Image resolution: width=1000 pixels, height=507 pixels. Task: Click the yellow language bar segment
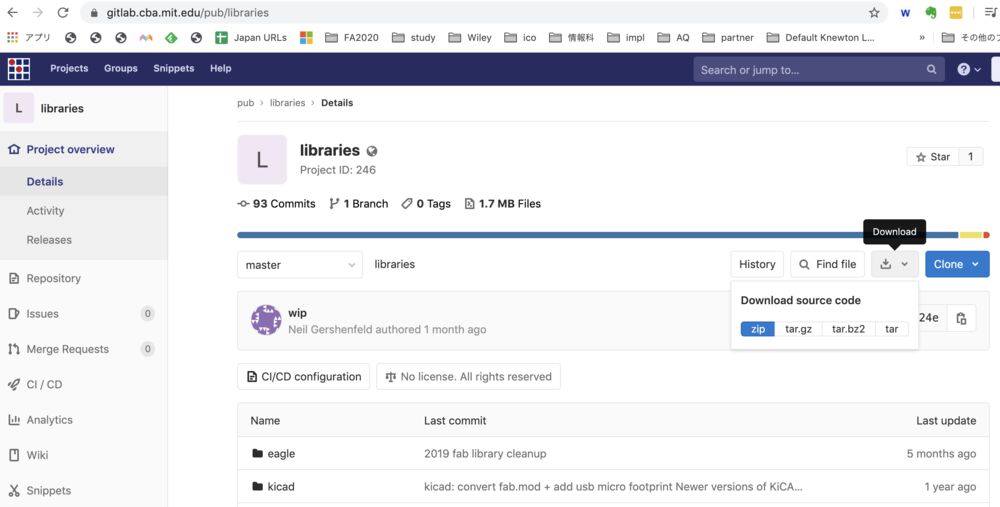click(x=971, y=235)
